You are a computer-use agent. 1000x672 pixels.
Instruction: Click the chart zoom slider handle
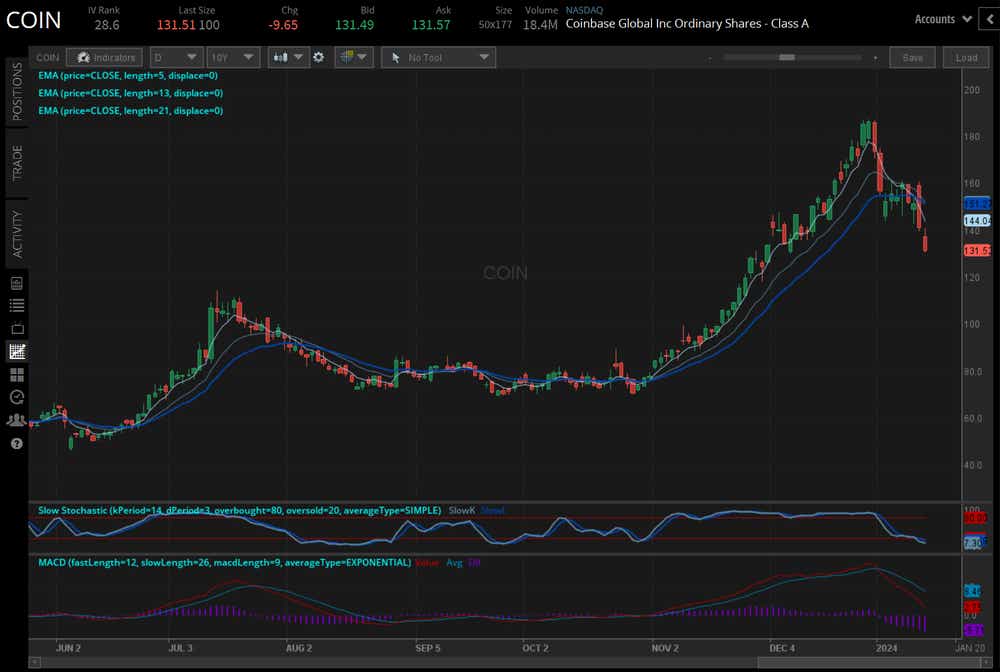pyautogui.click(x=786, y=58)
